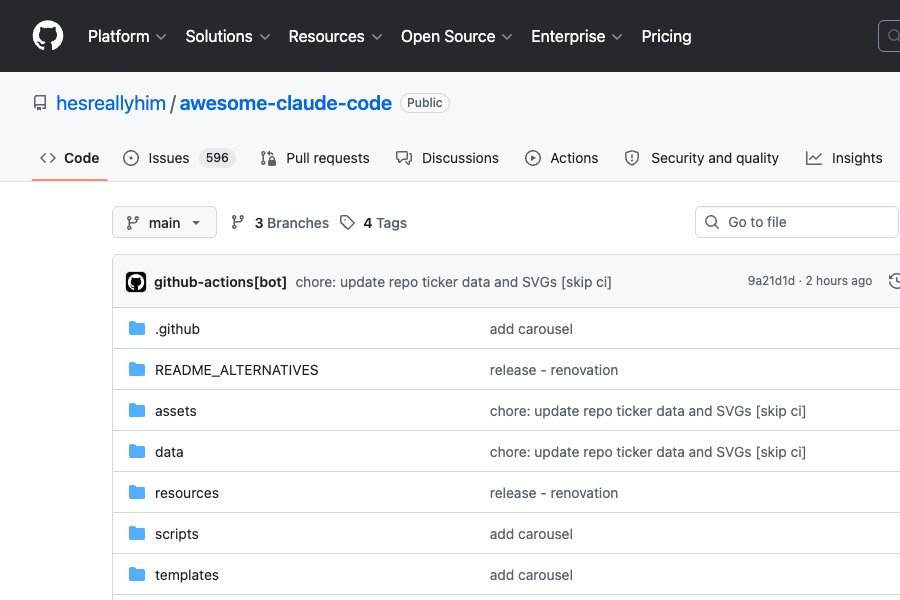Image resolution: width=900 pixels, height=600 pixels.
Task: Open commit hash 9a21d1d
Action: [x=771, y=281]
